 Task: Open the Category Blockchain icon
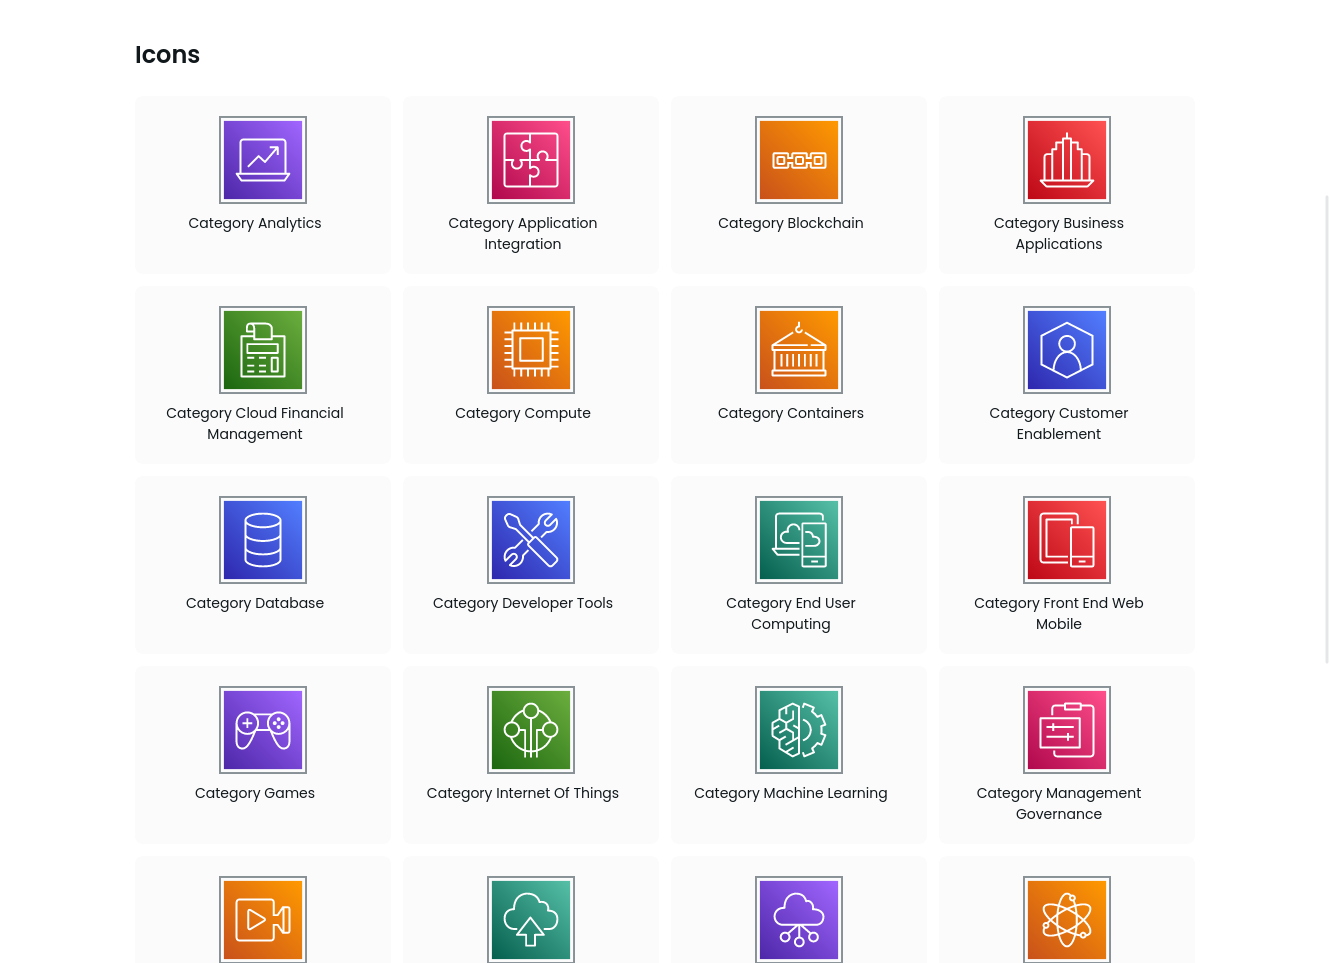[x=799, y=160]
